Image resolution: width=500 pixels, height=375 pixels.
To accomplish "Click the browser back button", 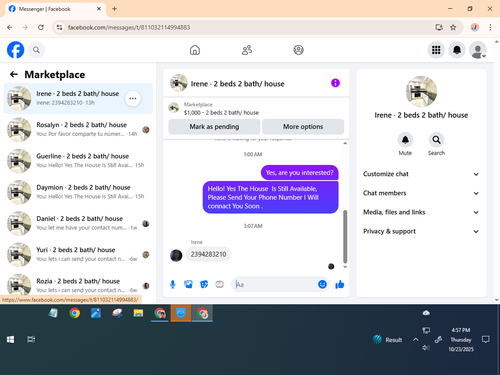I will point(10,27).
